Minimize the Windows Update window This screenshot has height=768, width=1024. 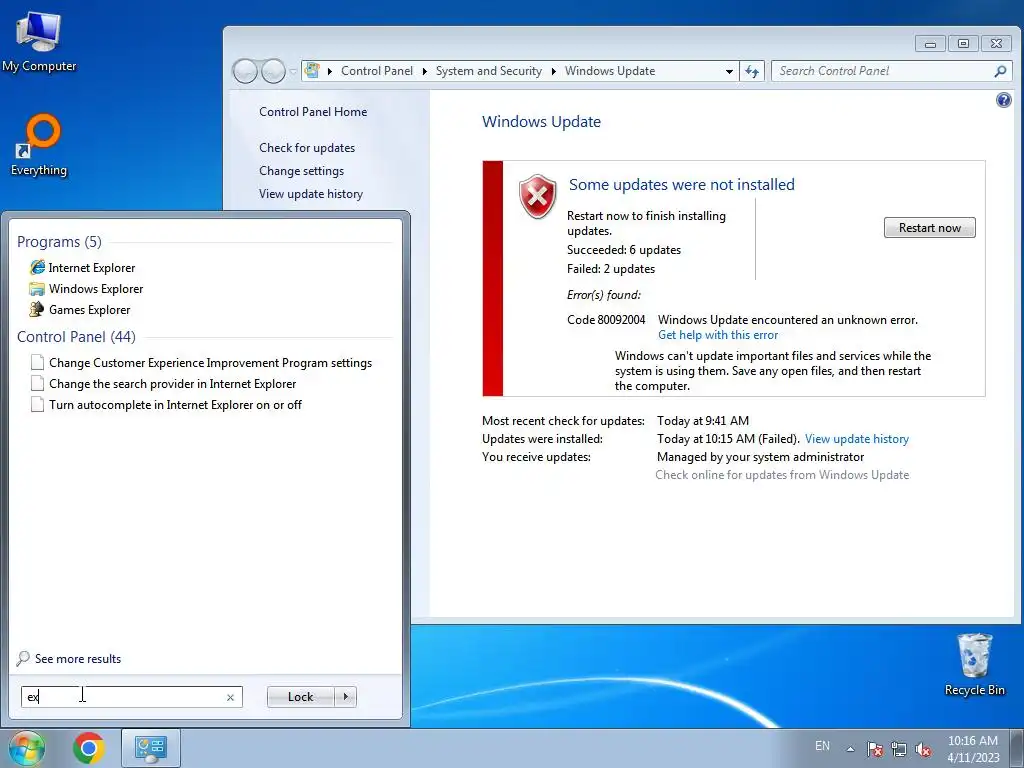(x=931, y=44)
